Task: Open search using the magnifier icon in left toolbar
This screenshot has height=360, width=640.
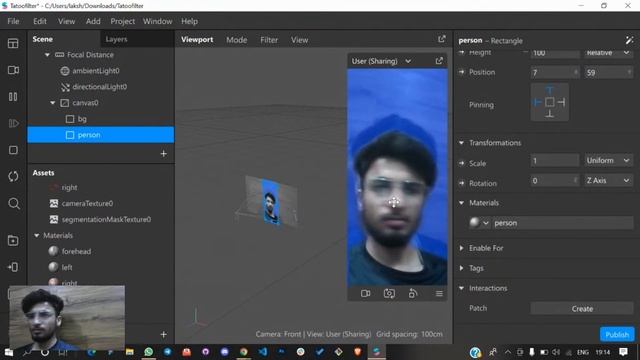Action: click(13, 203)
